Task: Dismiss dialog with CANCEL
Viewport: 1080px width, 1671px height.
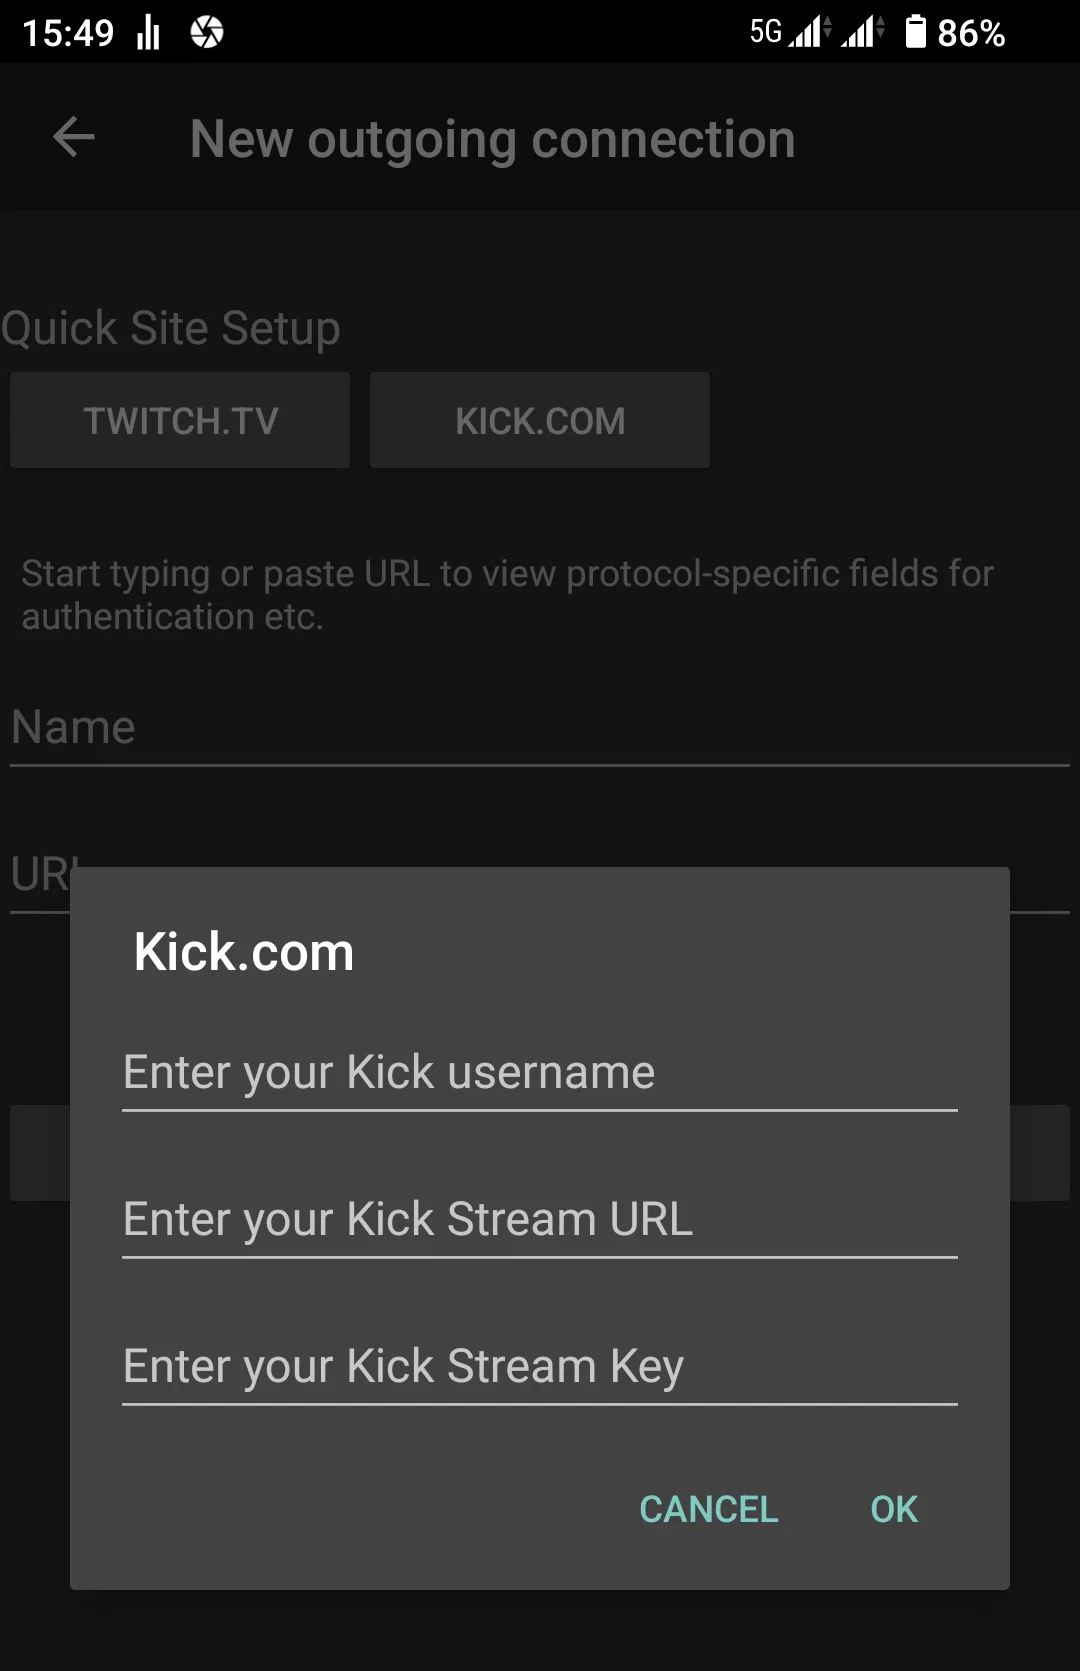Action: [709, 1509]
